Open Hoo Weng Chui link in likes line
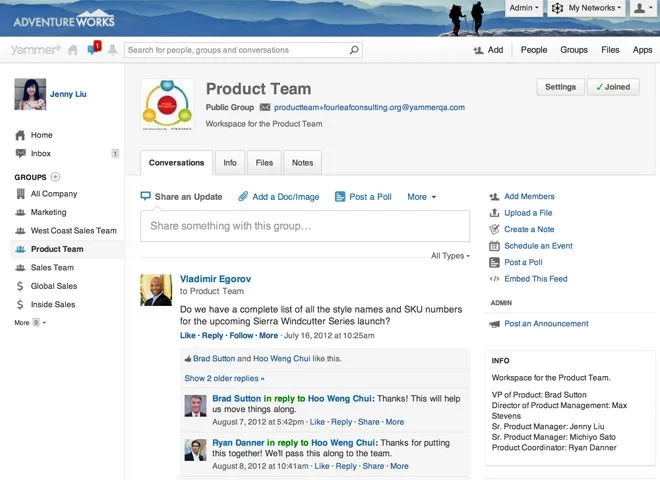This screenshot has width=660, height=480. [x=282, y=359]
